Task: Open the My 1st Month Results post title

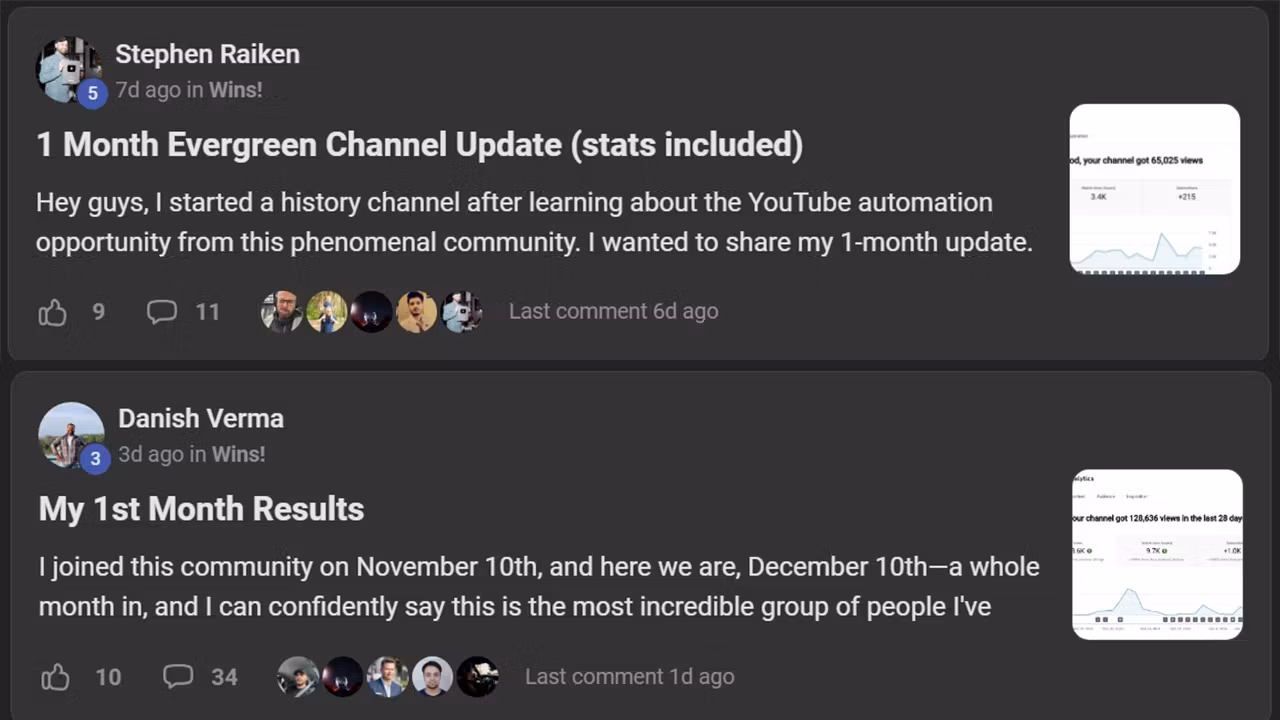Action: tap(201, 509)
